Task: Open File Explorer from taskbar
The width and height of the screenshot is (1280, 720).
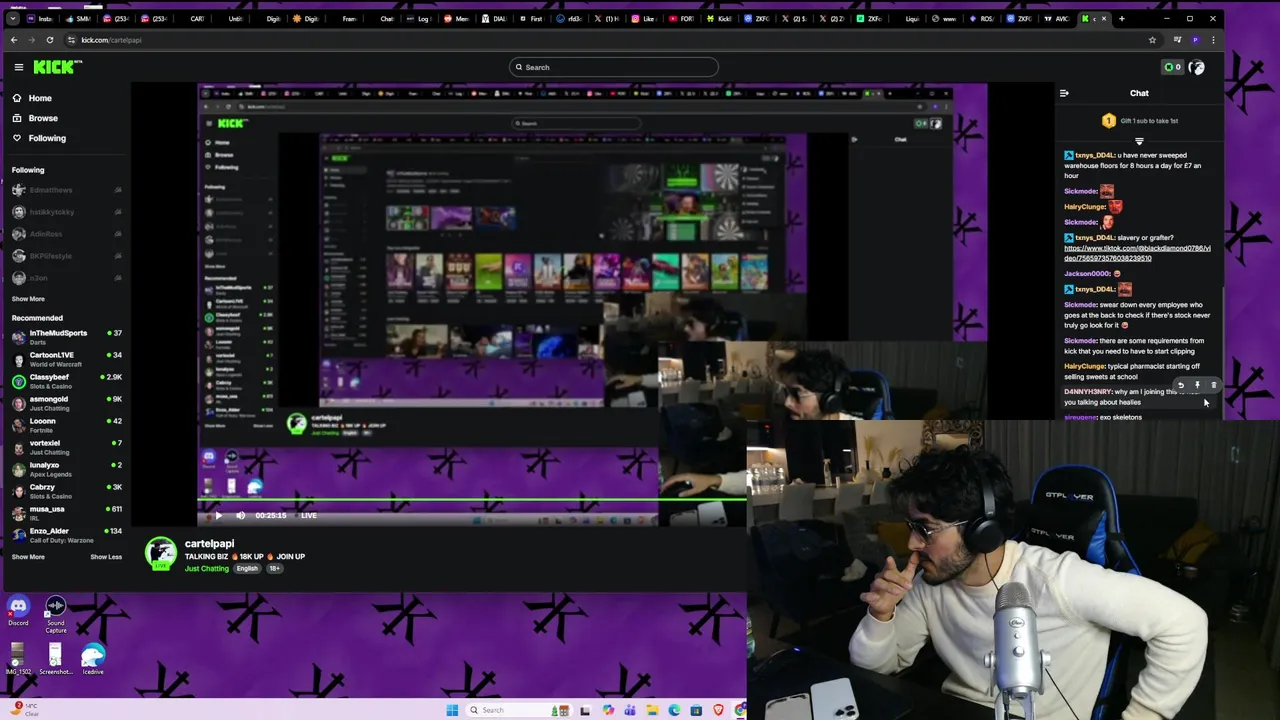Action: [x=652, y=710]
